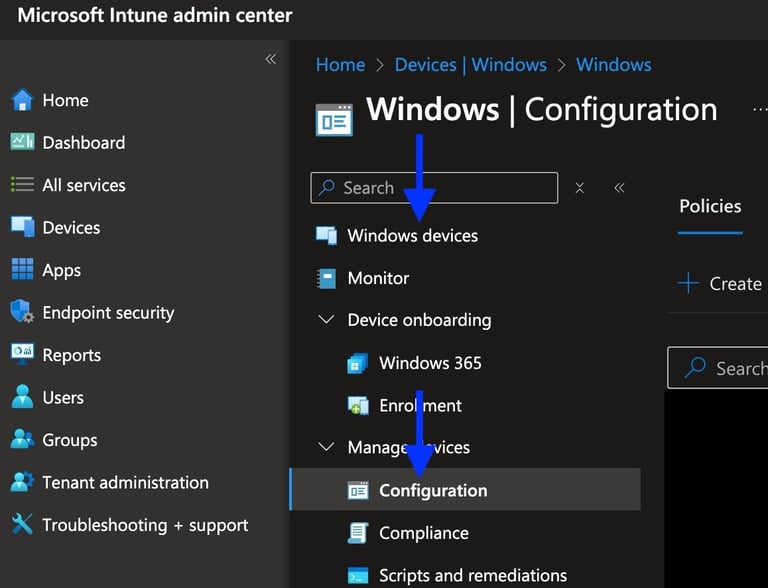Open Tenant administration in the sidebar
Viewport: 768px width, 588px height.
(125, 482)
